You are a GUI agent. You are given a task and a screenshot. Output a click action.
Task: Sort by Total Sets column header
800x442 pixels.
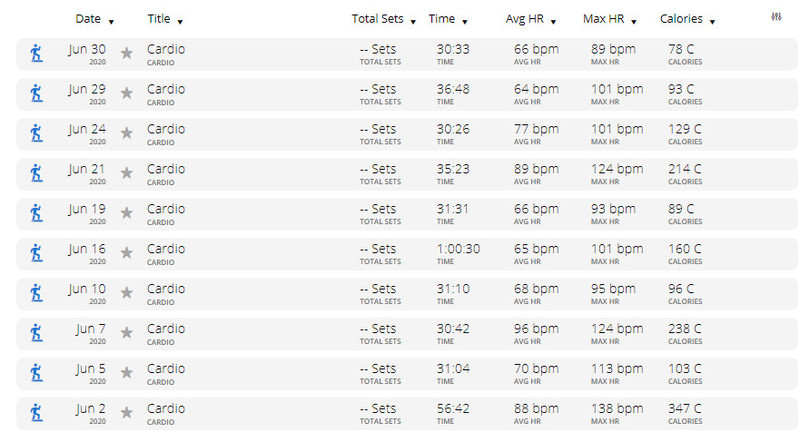click(x=377, y=19)
